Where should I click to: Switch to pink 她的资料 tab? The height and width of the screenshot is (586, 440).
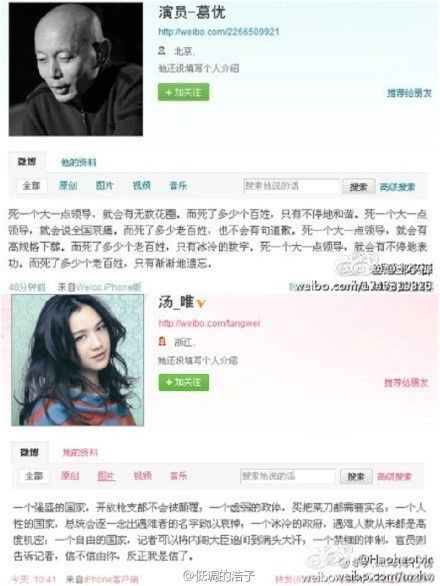pyautogui.click(x=80, y=453)
